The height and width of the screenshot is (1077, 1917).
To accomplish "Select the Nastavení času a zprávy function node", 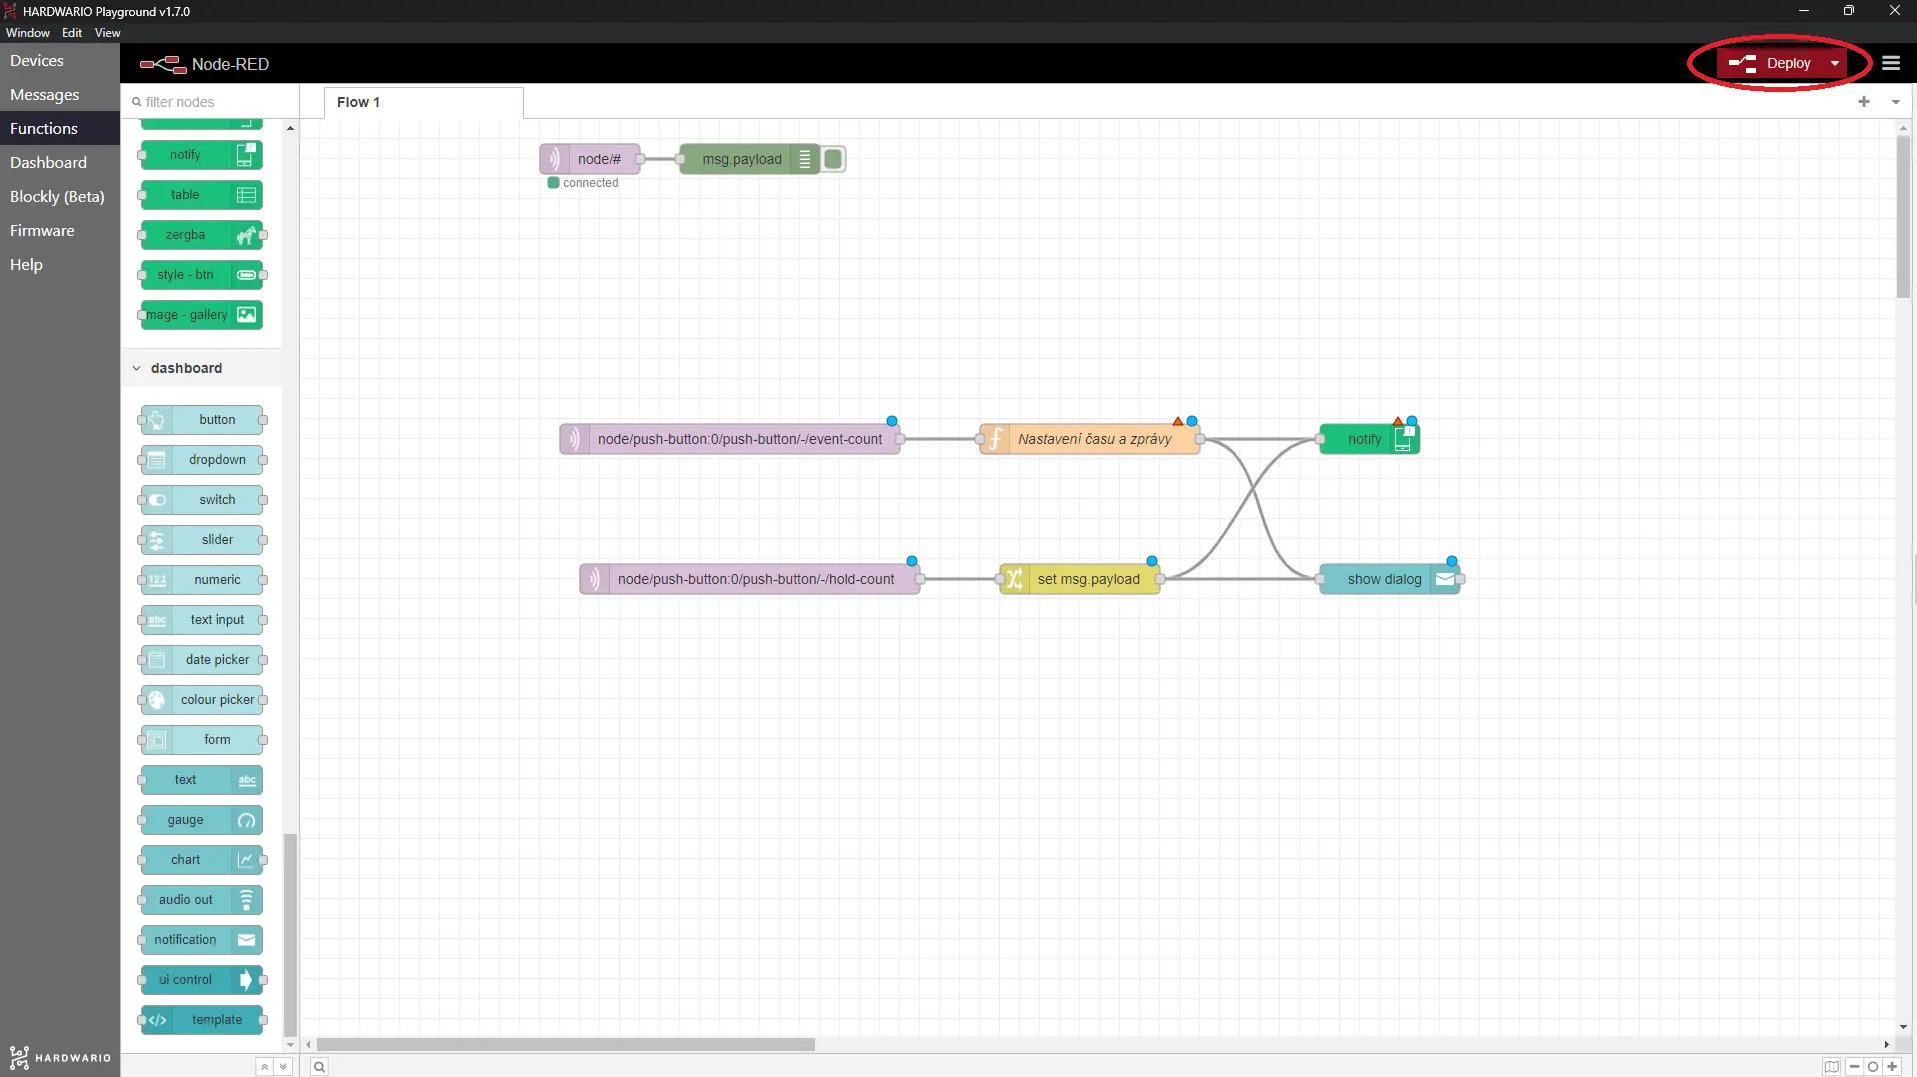I will click(x=1090, y=439).
